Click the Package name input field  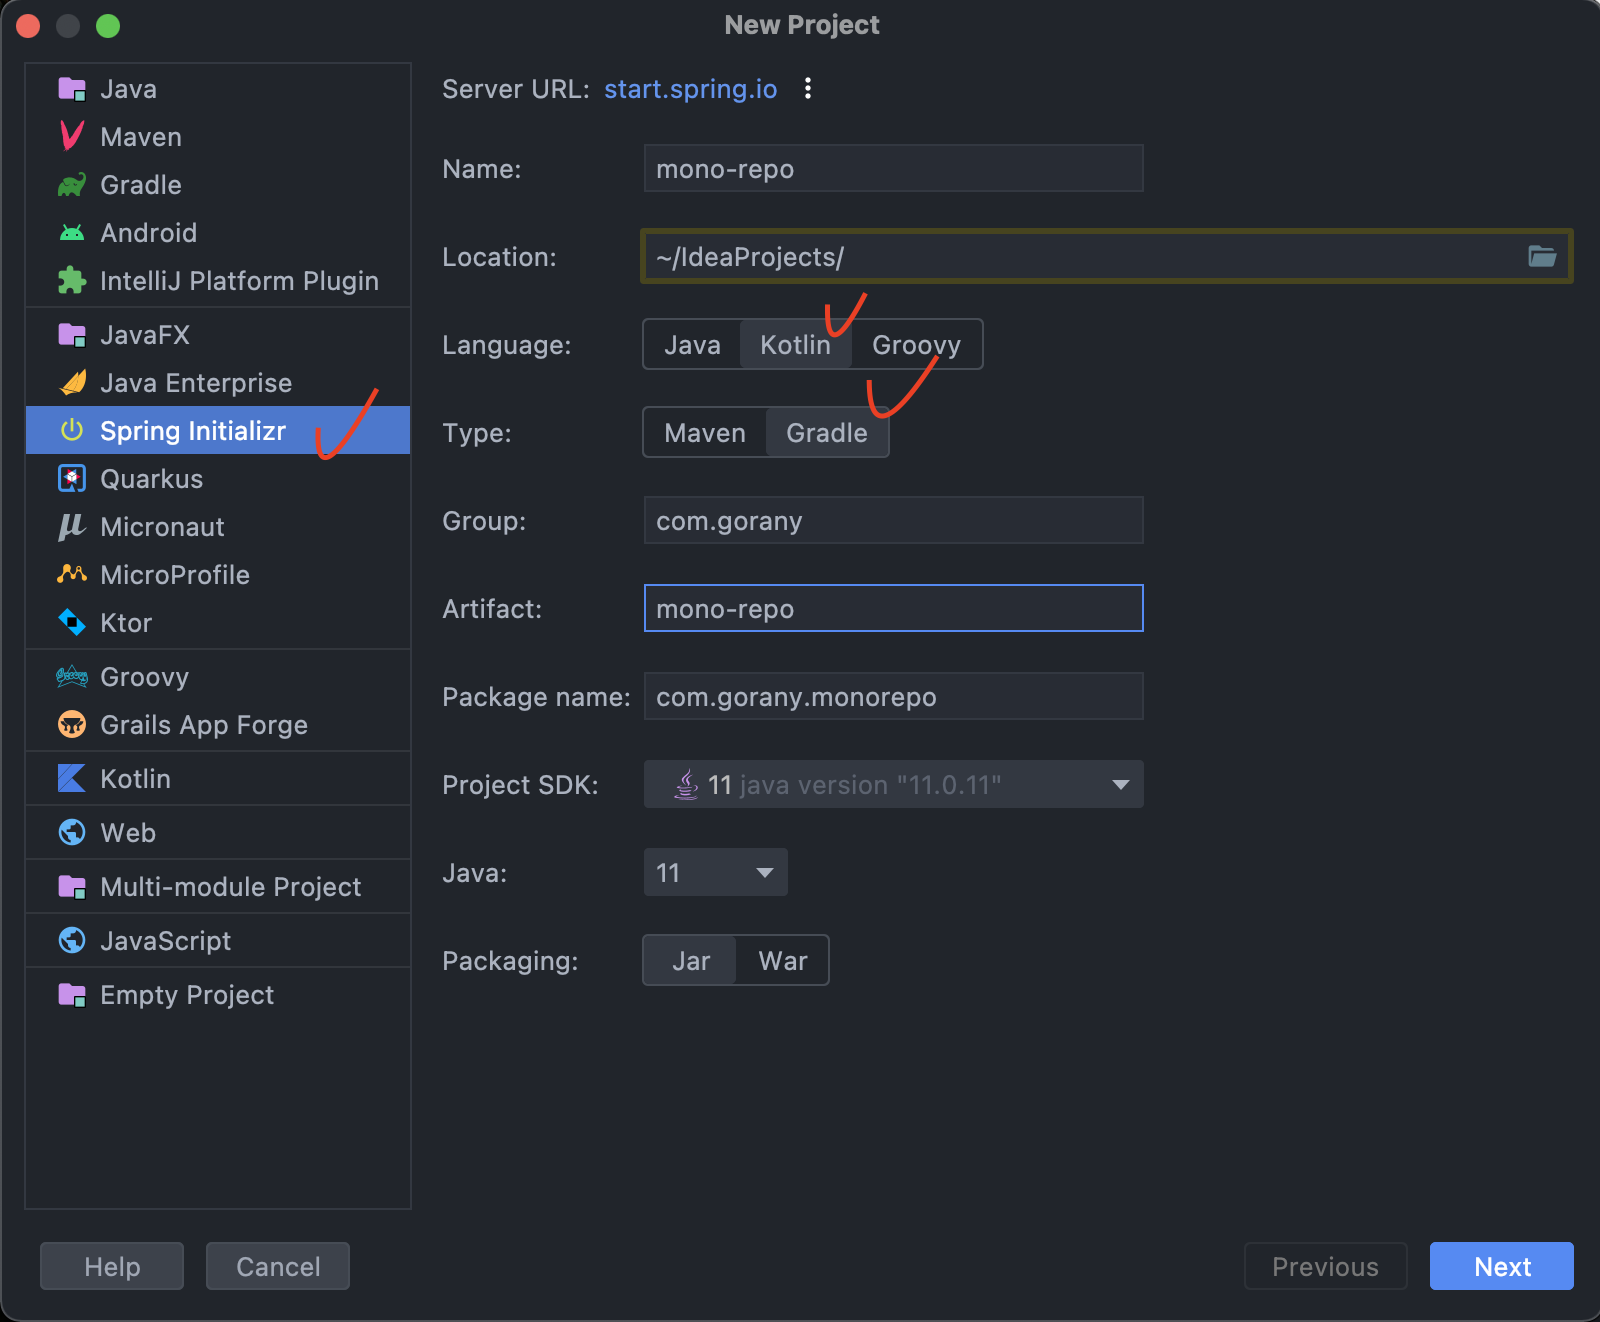[x=893, y=697]
